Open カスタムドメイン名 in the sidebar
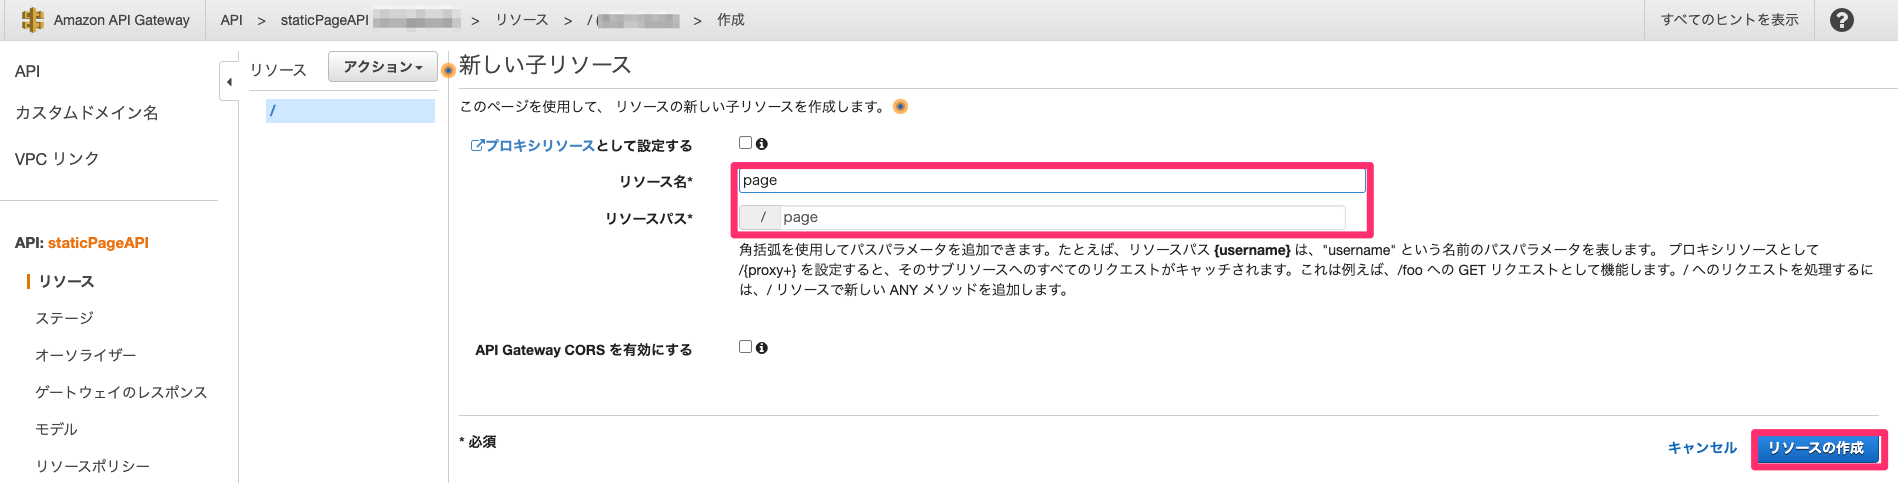The image size is (1898, 483). pos(87,113)
